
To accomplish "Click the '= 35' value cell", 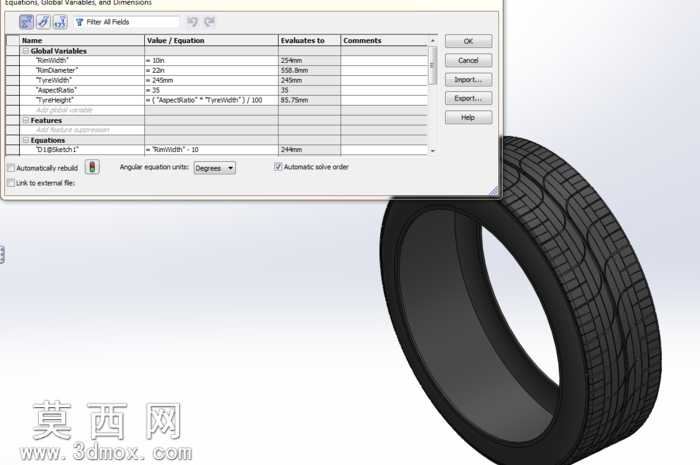I will [x=211, y=90].
